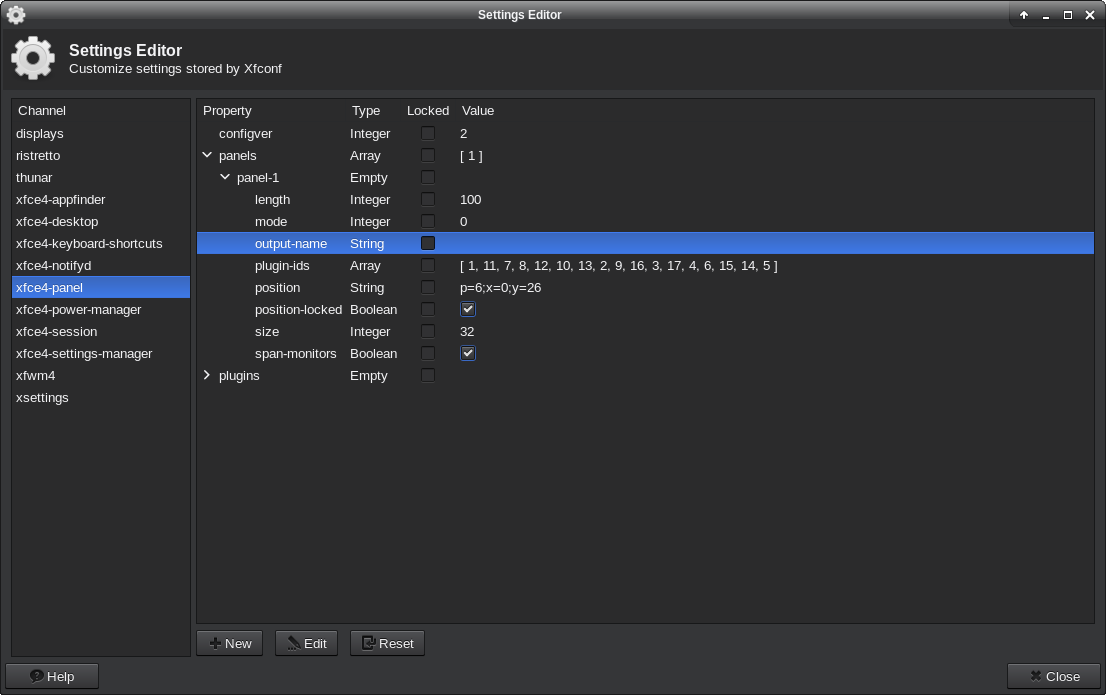Click the reset icon on Reset button
1106x695 pixels.
369,643
